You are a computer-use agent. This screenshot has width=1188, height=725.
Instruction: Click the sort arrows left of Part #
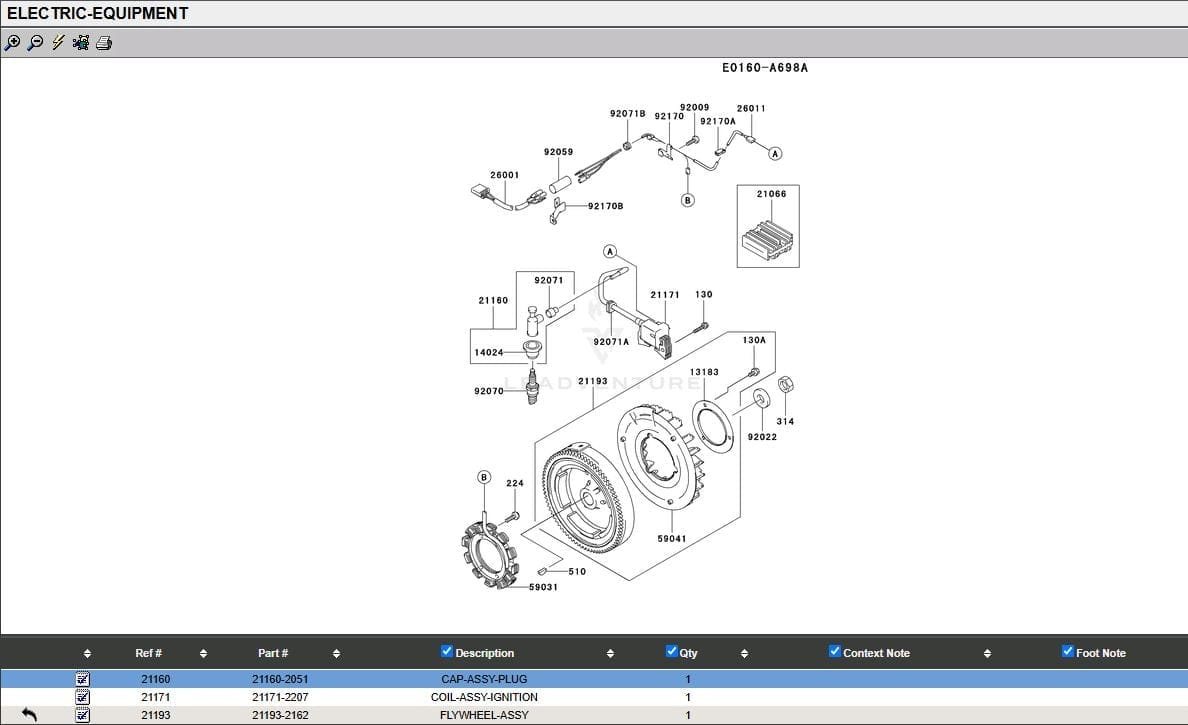pos(203,654)
